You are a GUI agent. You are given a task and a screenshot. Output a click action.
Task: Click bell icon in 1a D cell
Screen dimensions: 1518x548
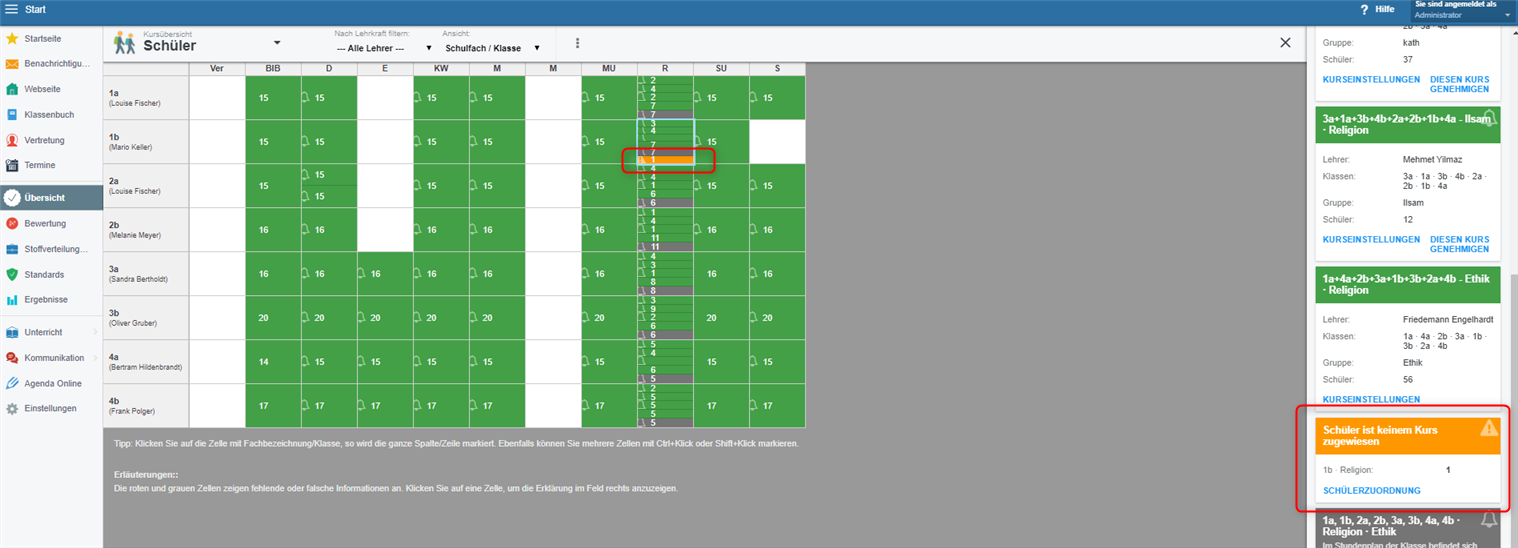click(x=307, y=98)
